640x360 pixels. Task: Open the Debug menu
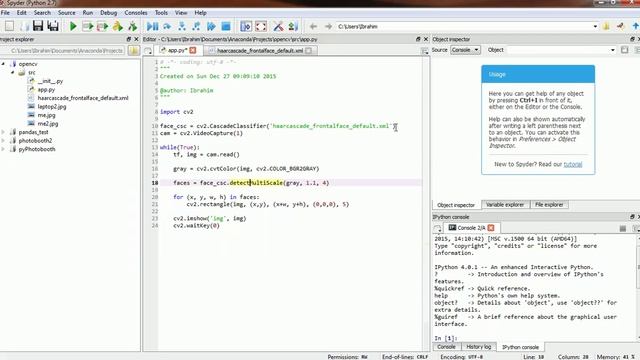click(x=109, y=13)
